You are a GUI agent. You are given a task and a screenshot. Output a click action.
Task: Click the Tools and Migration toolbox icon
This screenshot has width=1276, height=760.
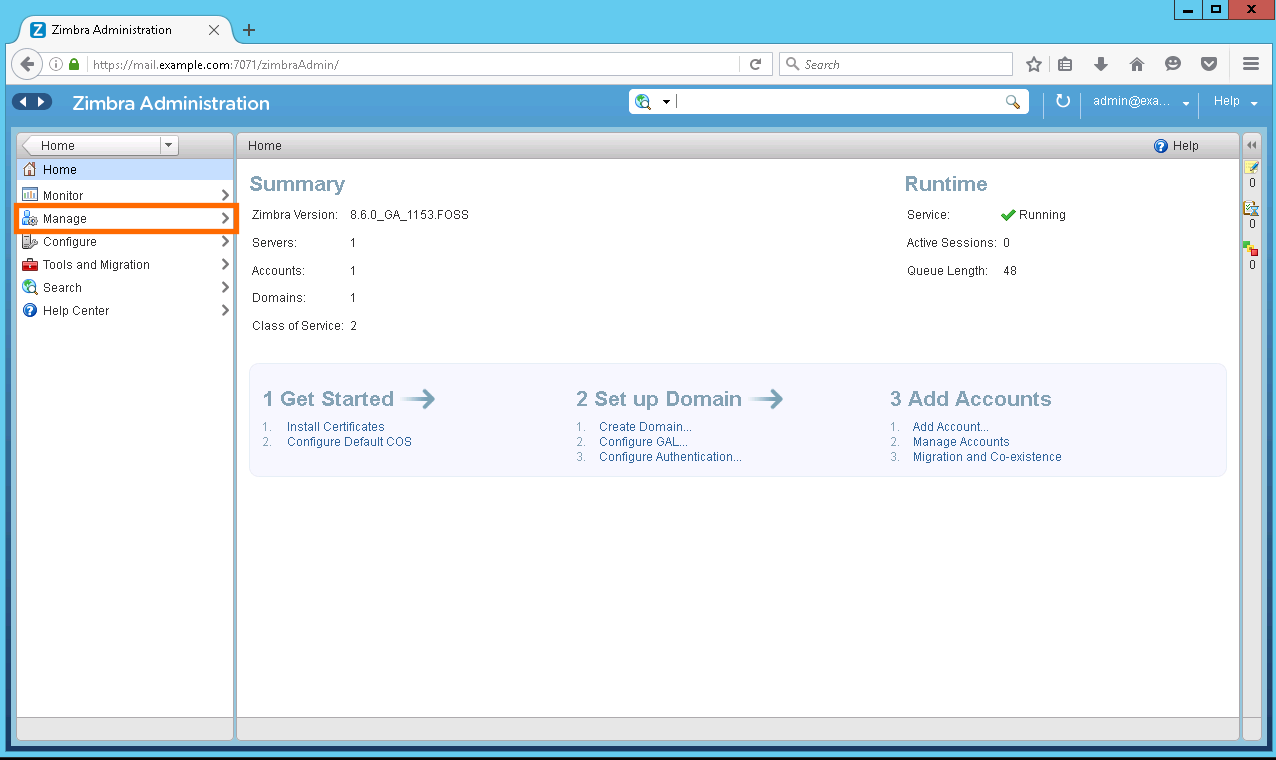pos(30,265)
